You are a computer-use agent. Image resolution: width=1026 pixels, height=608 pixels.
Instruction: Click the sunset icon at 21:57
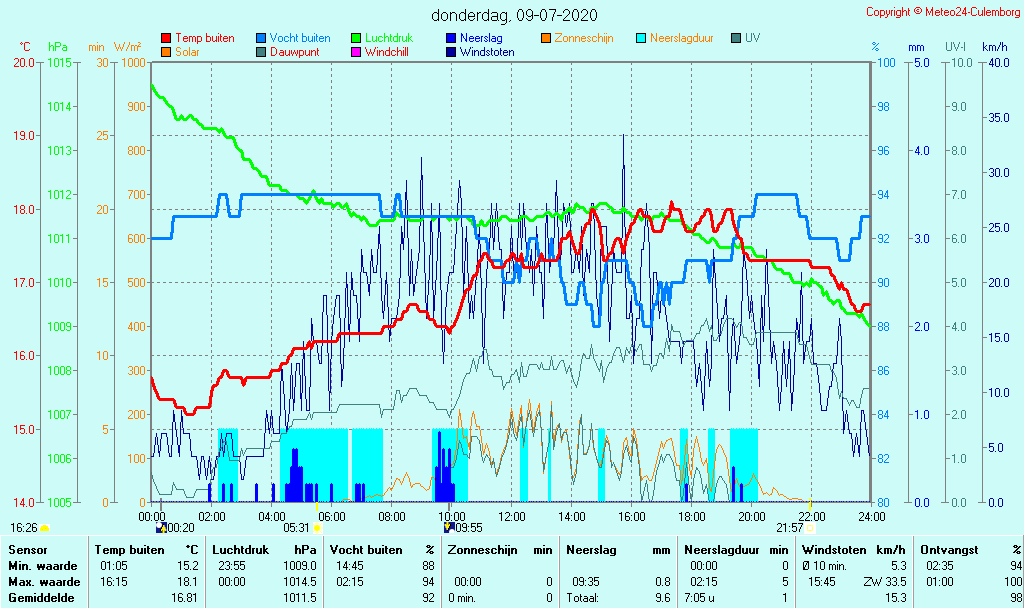pyautogui.click(x=810, y=527)
